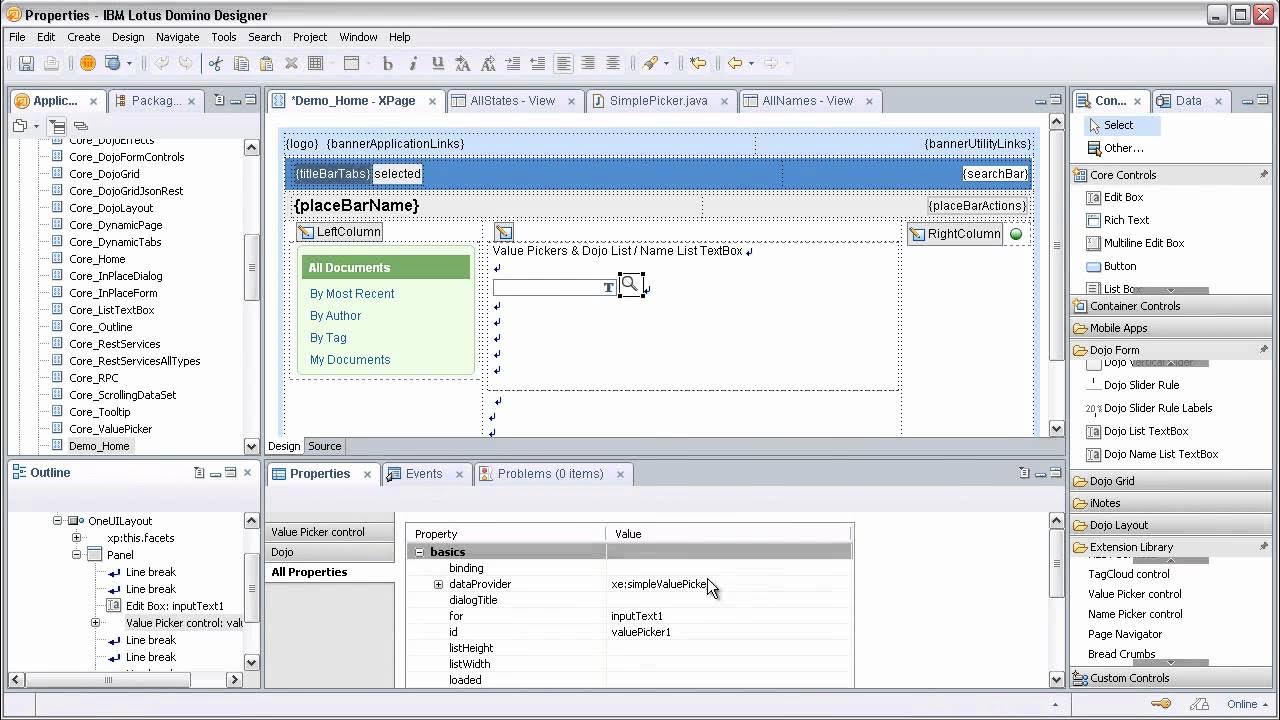
Task: Click the Insert Table icon
Action: pos(316,63)
